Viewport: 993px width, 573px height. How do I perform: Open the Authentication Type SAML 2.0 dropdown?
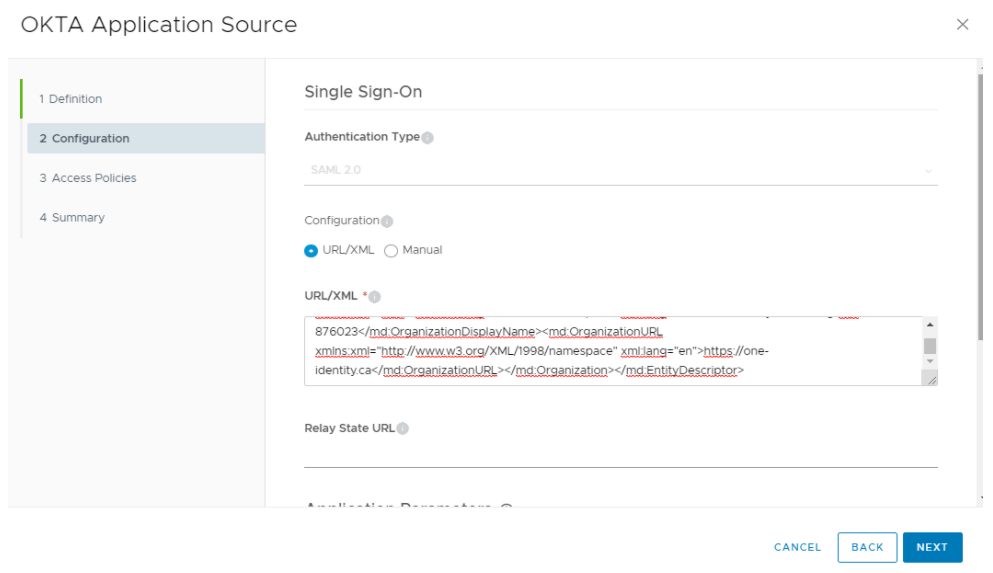click(x=620, y=170)
